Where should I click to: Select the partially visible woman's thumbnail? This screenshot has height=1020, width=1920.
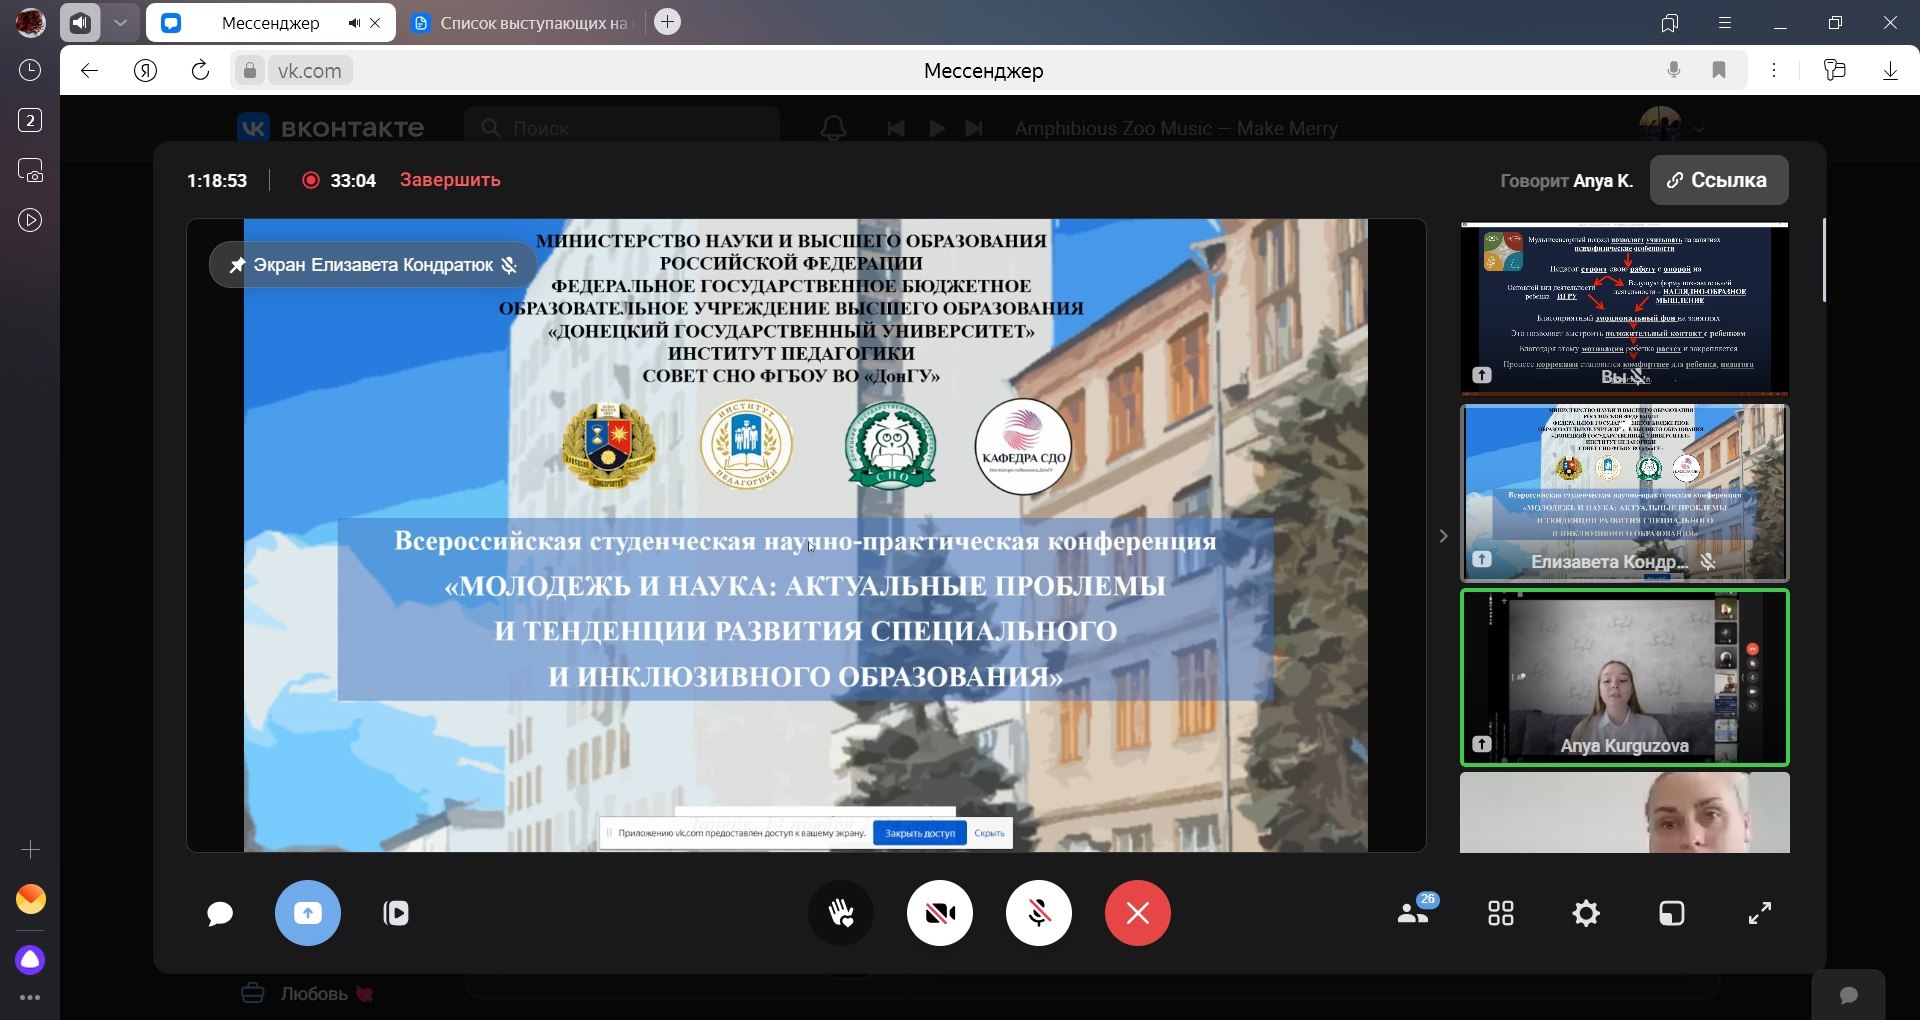tap(1625, 813)
